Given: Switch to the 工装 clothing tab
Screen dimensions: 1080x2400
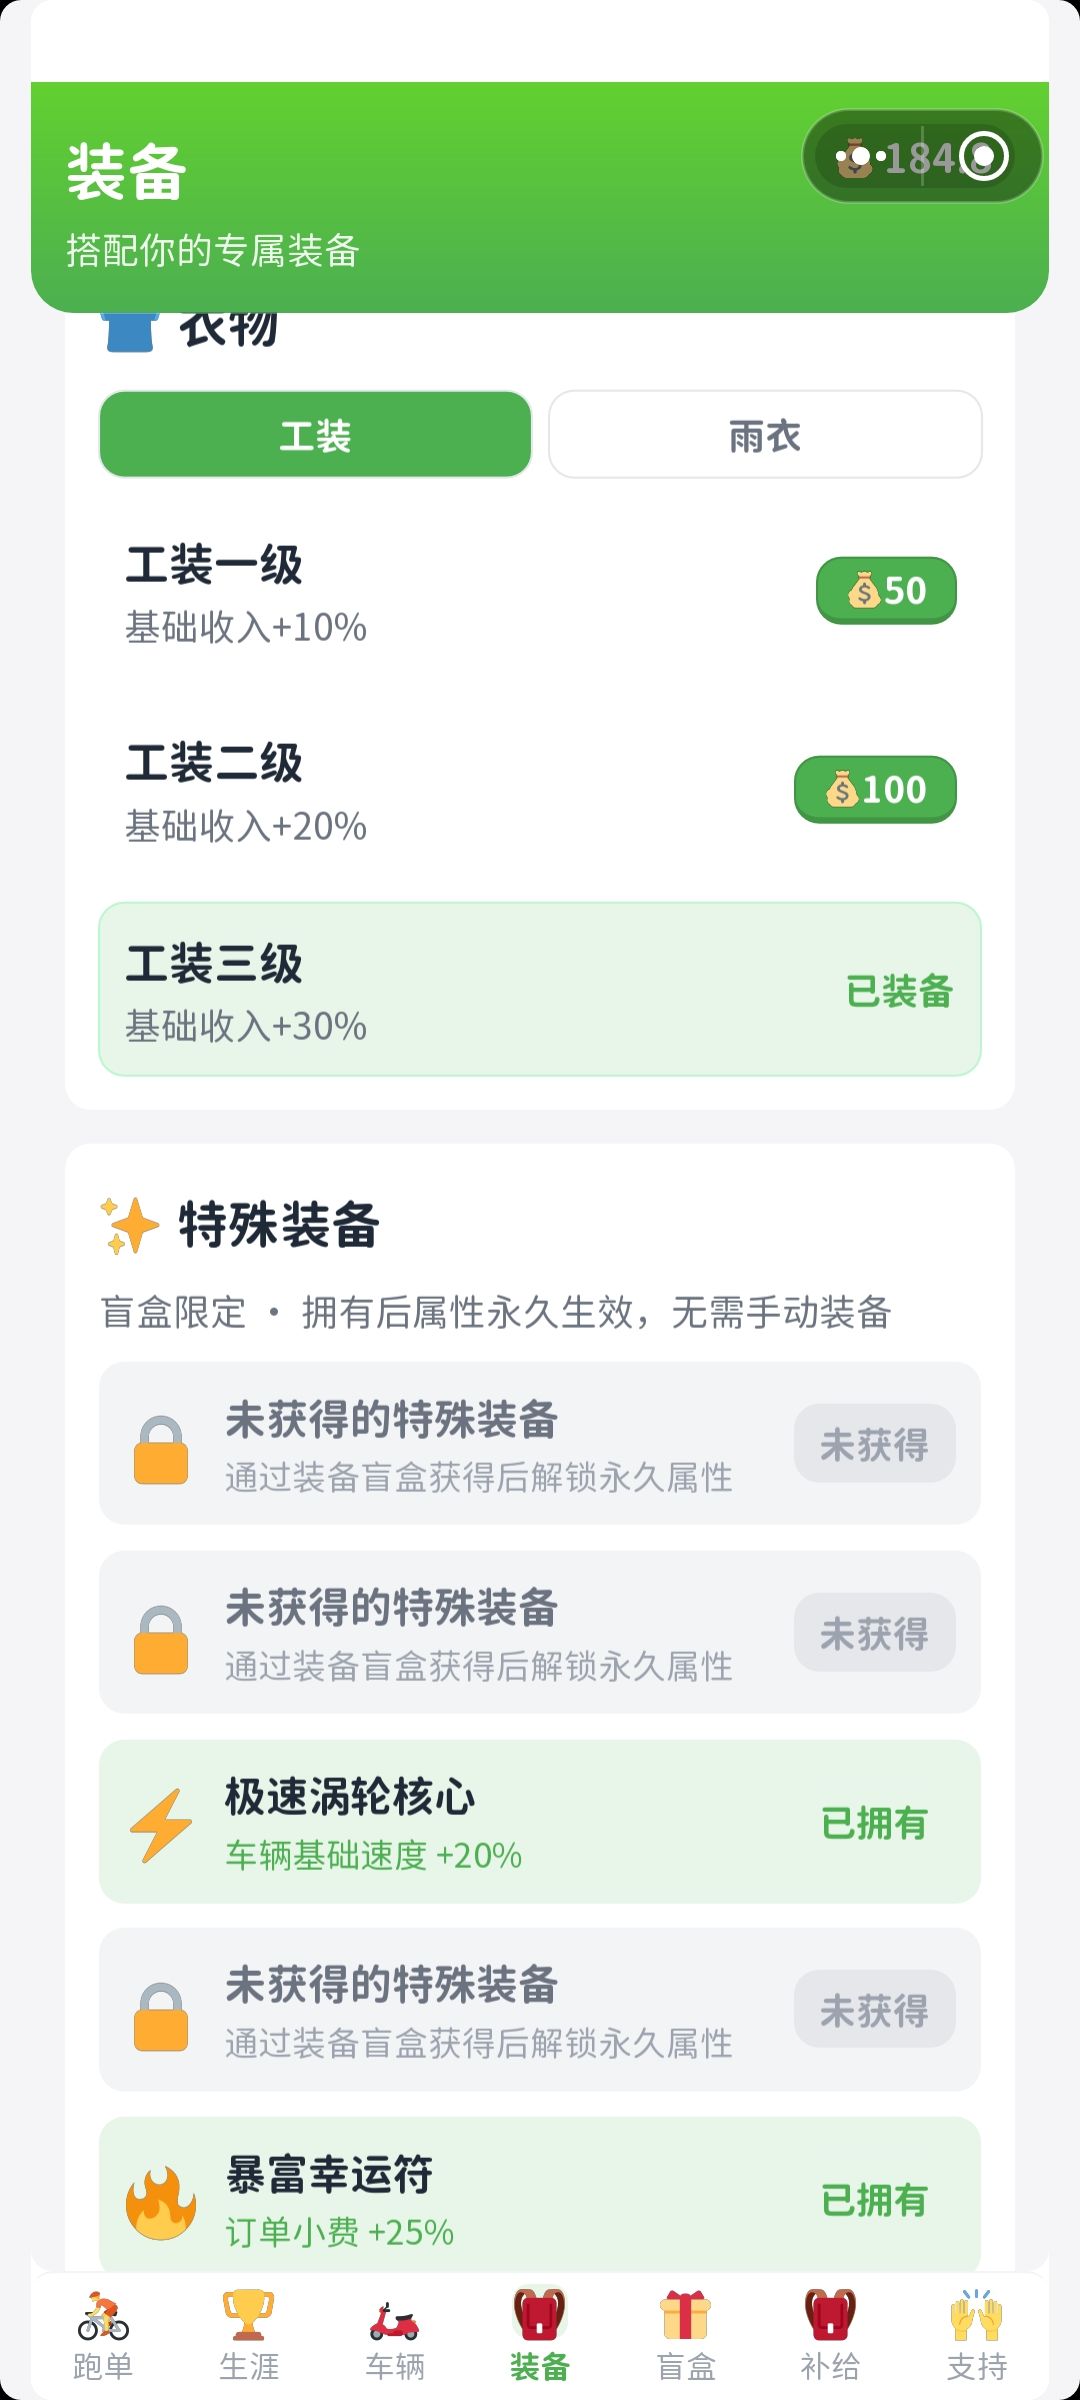Looking at the screenshot, I should 315,435.
